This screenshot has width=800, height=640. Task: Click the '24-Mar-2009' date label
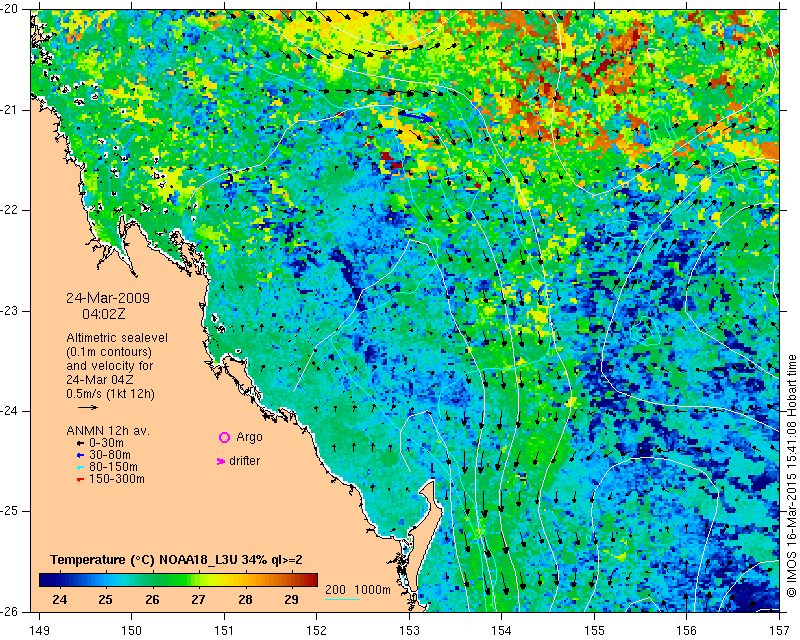[x=108, y=298]
